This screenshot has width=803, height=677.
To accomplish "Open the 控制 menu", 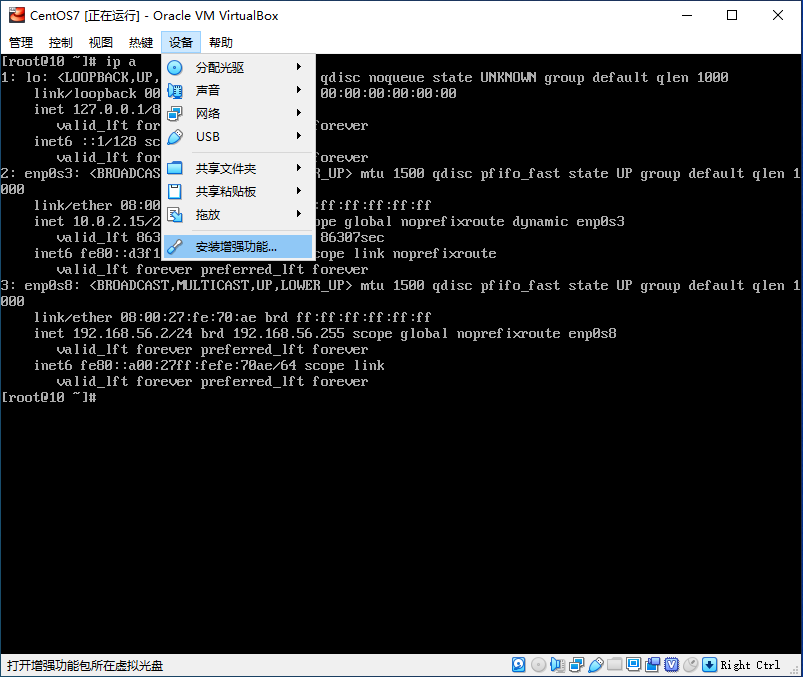I will tap(60, 43).
